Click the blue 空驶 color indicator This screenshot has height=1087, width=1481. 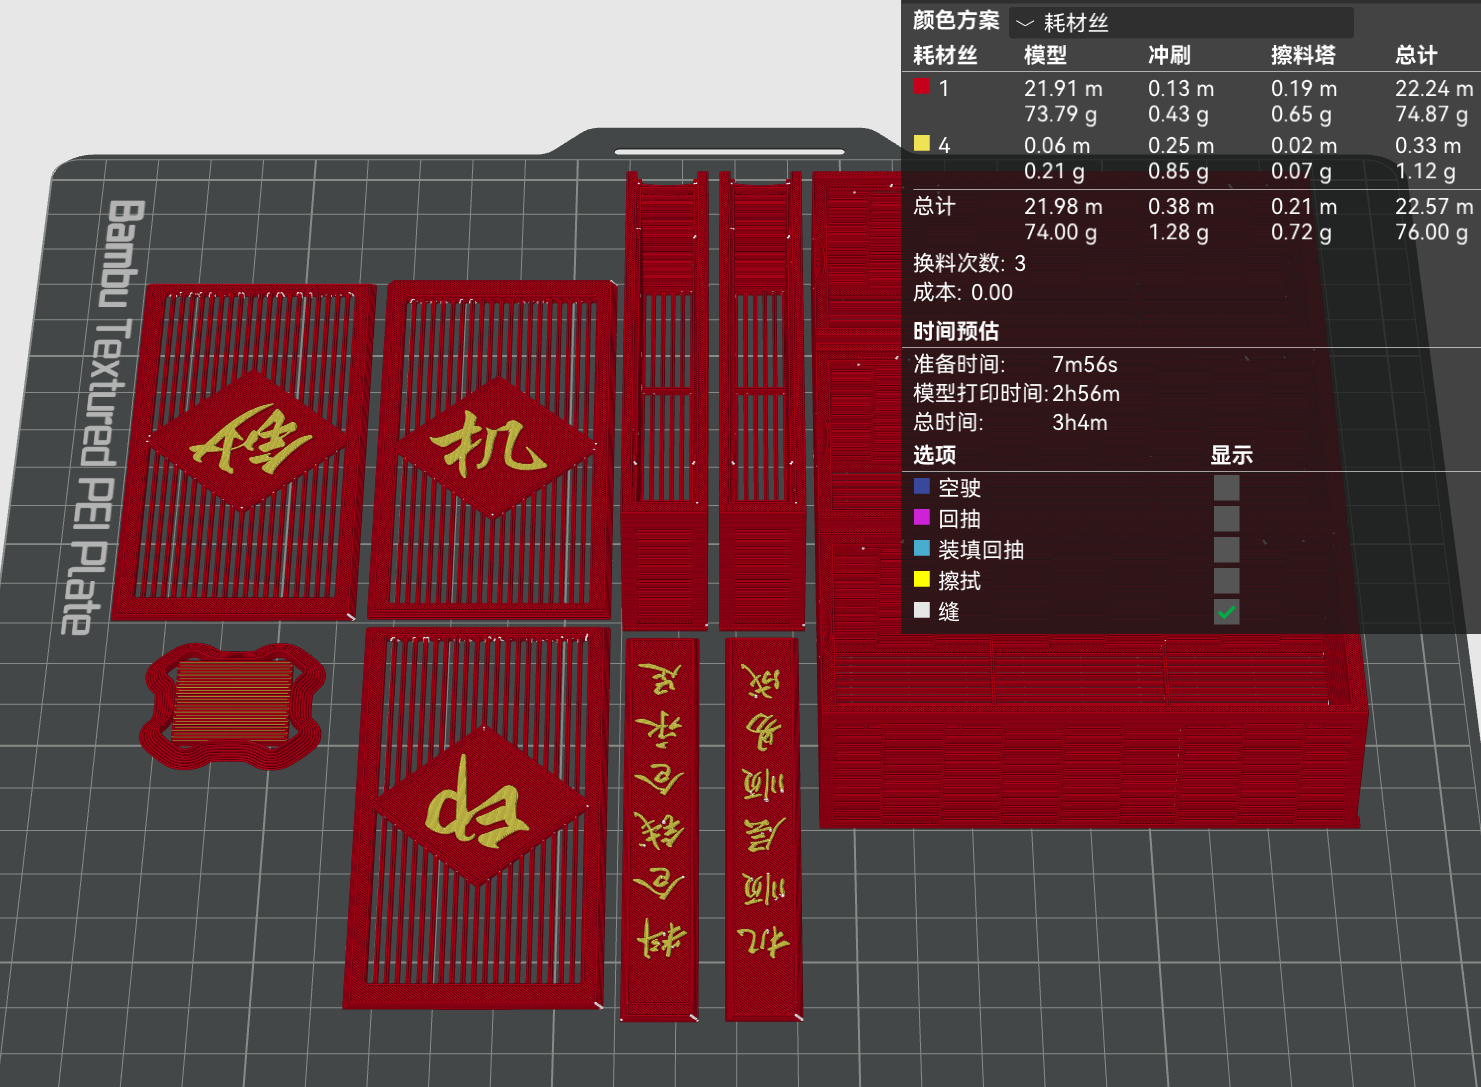point(922,486)
